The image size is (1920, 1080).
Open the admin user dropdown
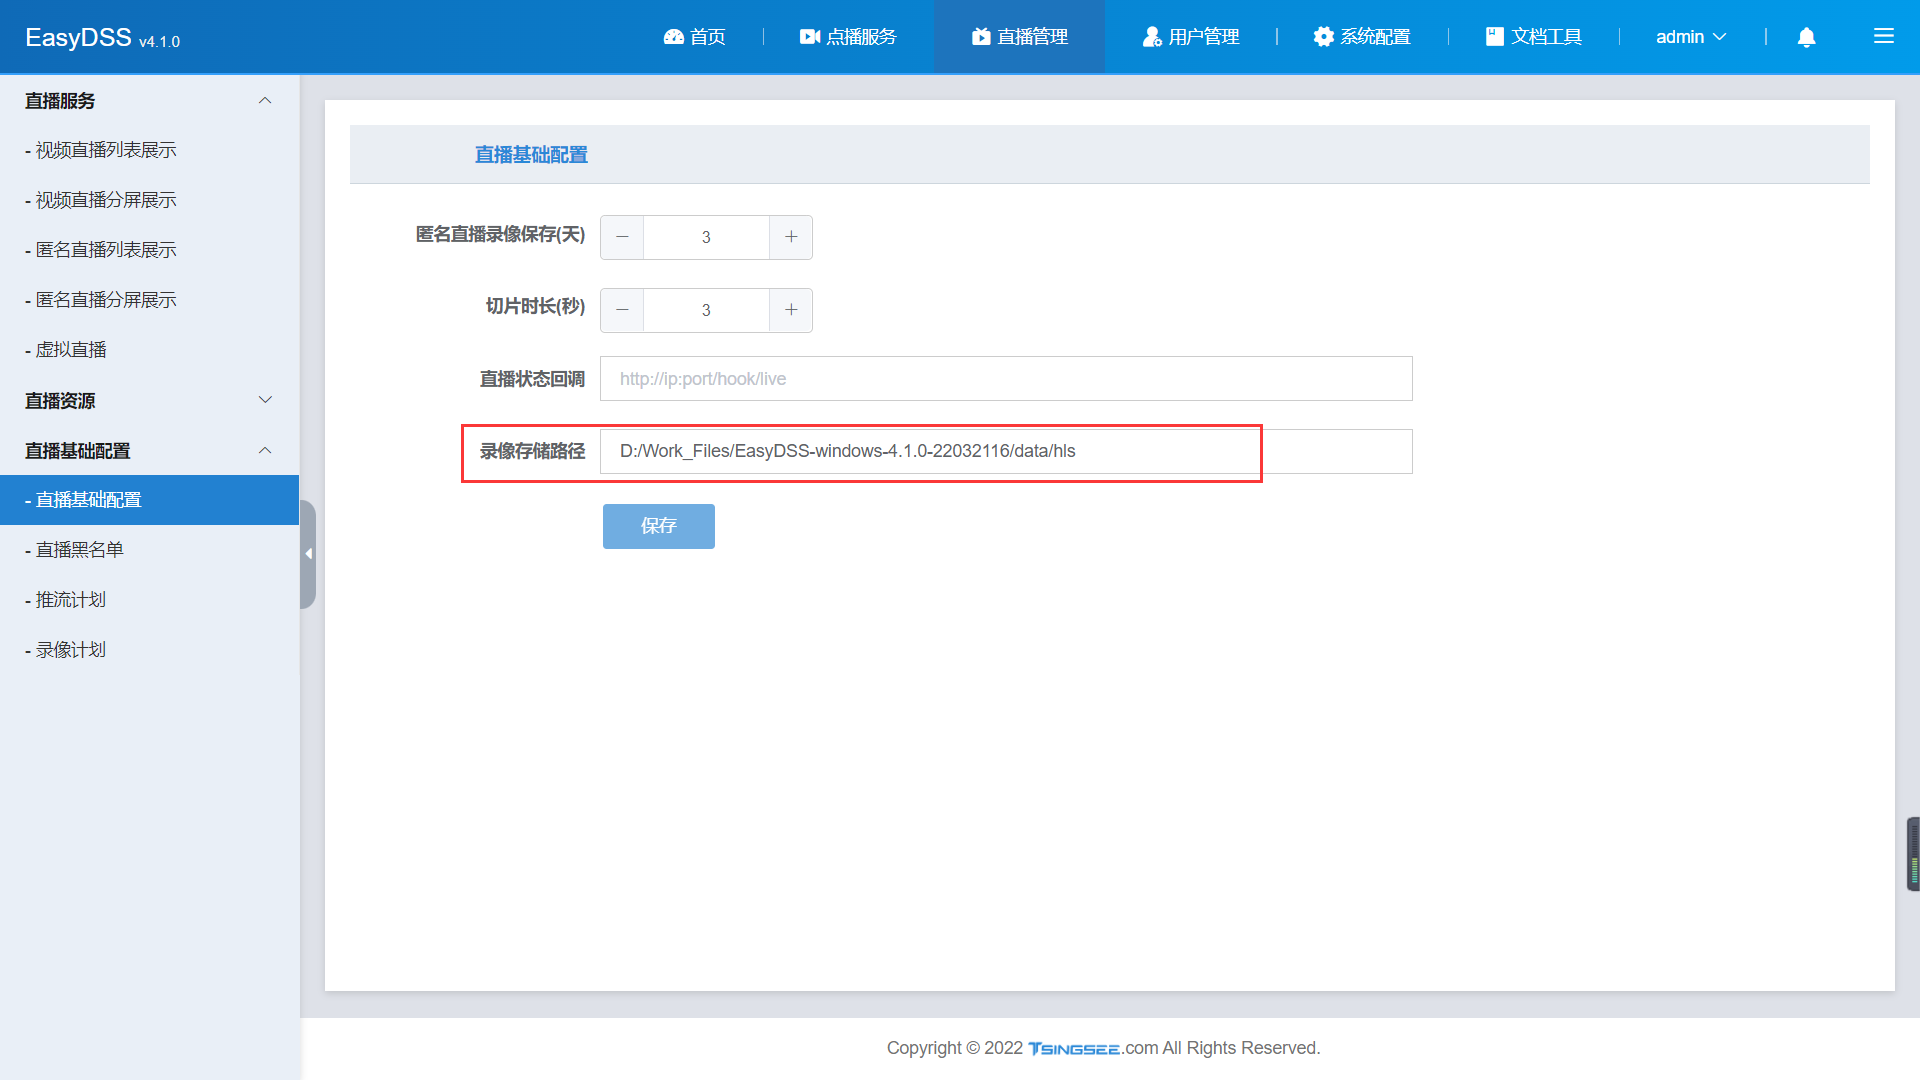(x=1690, y=37)
